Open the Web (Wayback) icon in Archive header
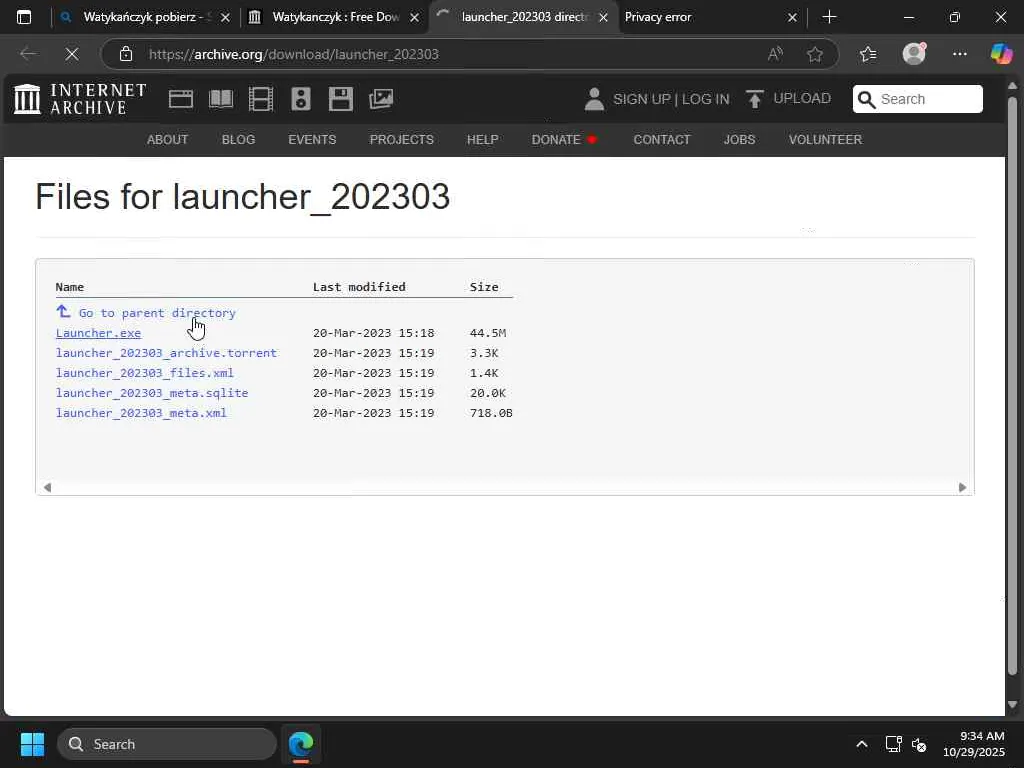 pyautogui.click(x=181, y=99)
